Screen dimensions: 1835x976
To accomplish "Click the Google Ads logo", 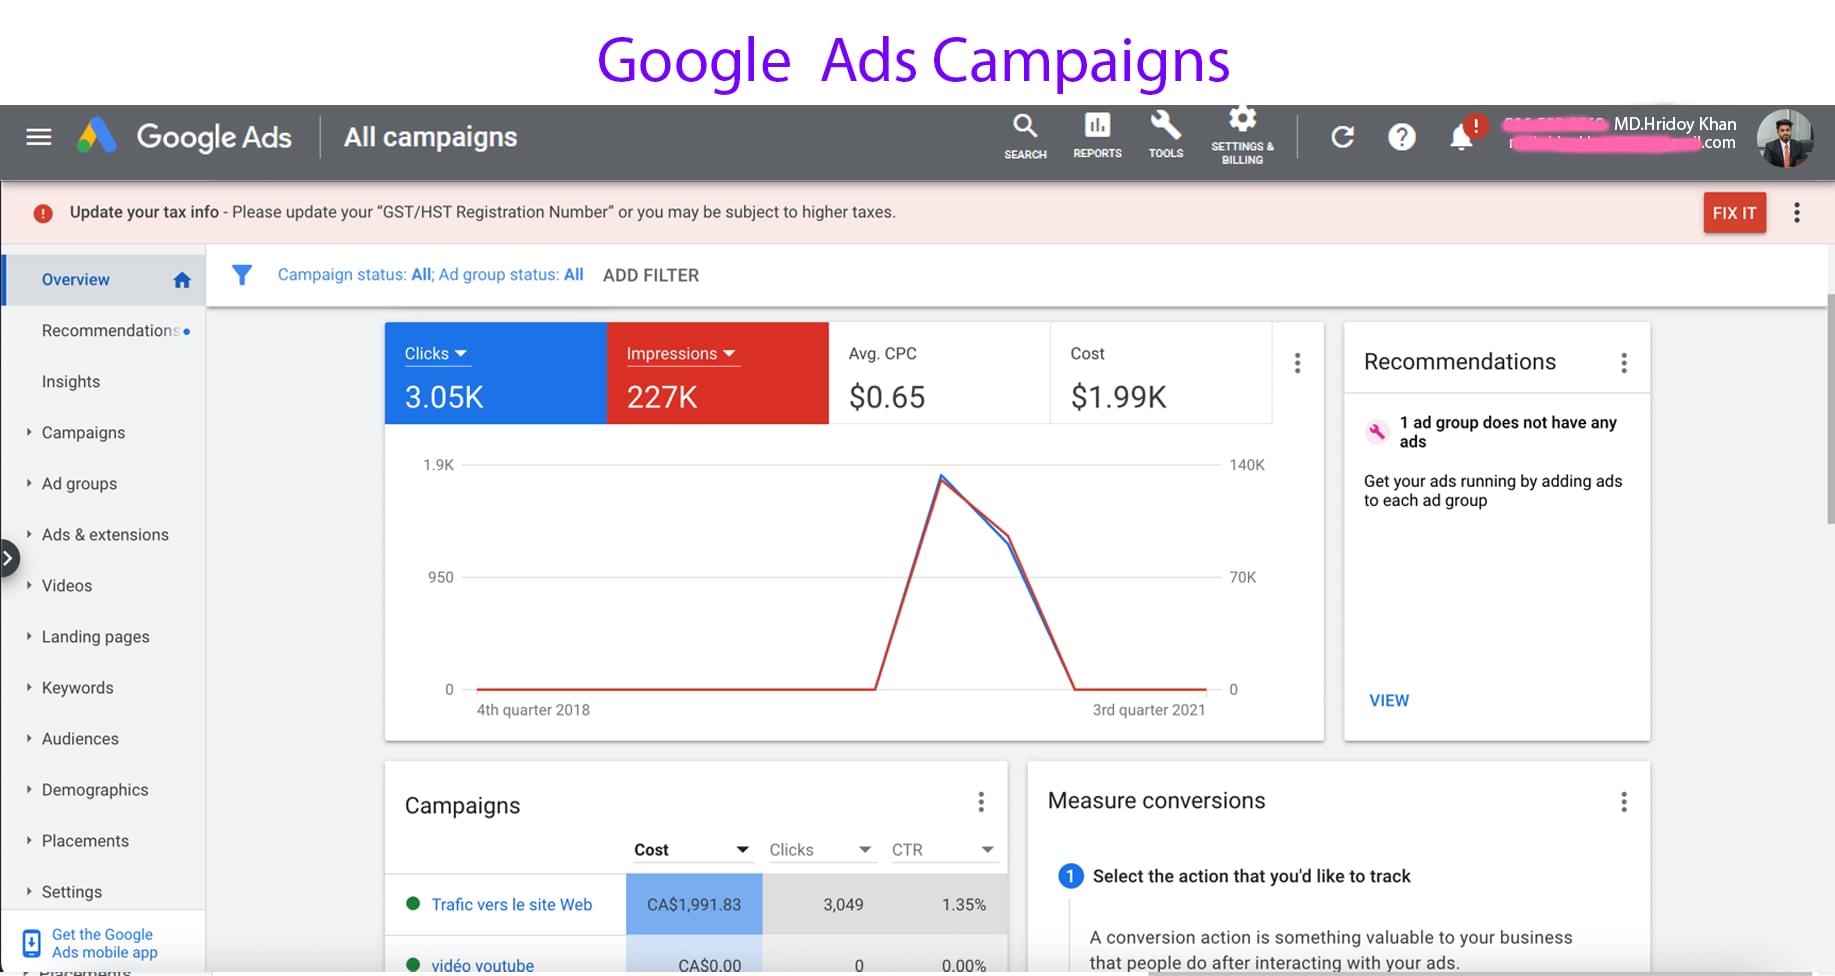I will 185,137.
